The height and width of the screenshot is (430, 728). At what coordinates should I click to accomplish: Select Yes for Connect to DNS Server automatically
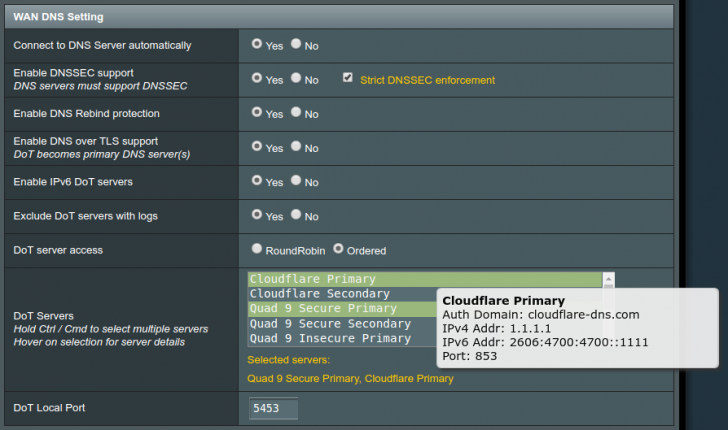pos(257,44)
